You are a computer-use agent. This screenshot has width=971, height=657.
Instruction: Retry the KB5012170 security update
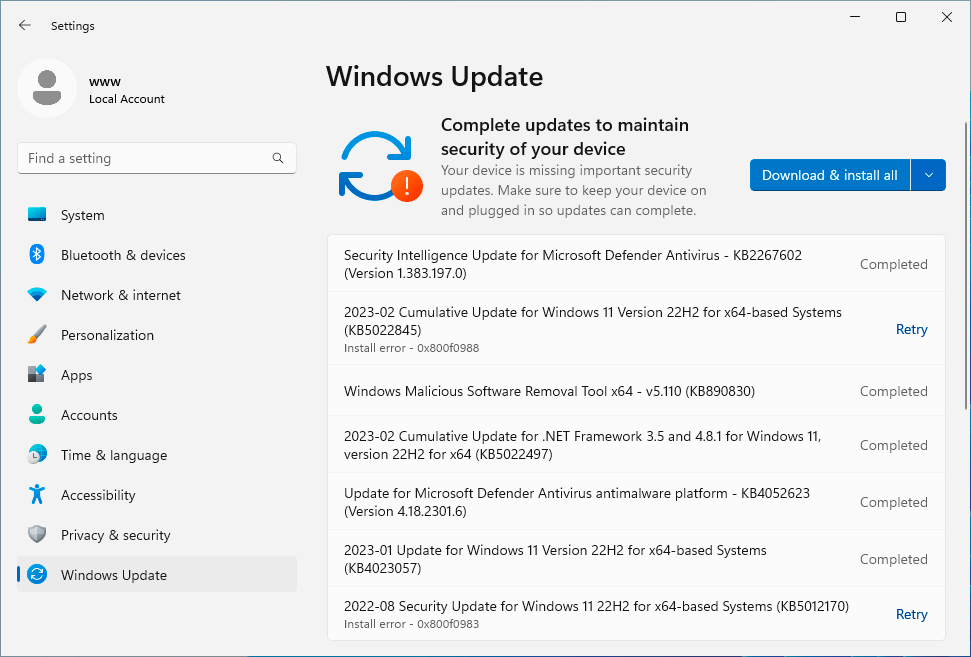point(911,614)
